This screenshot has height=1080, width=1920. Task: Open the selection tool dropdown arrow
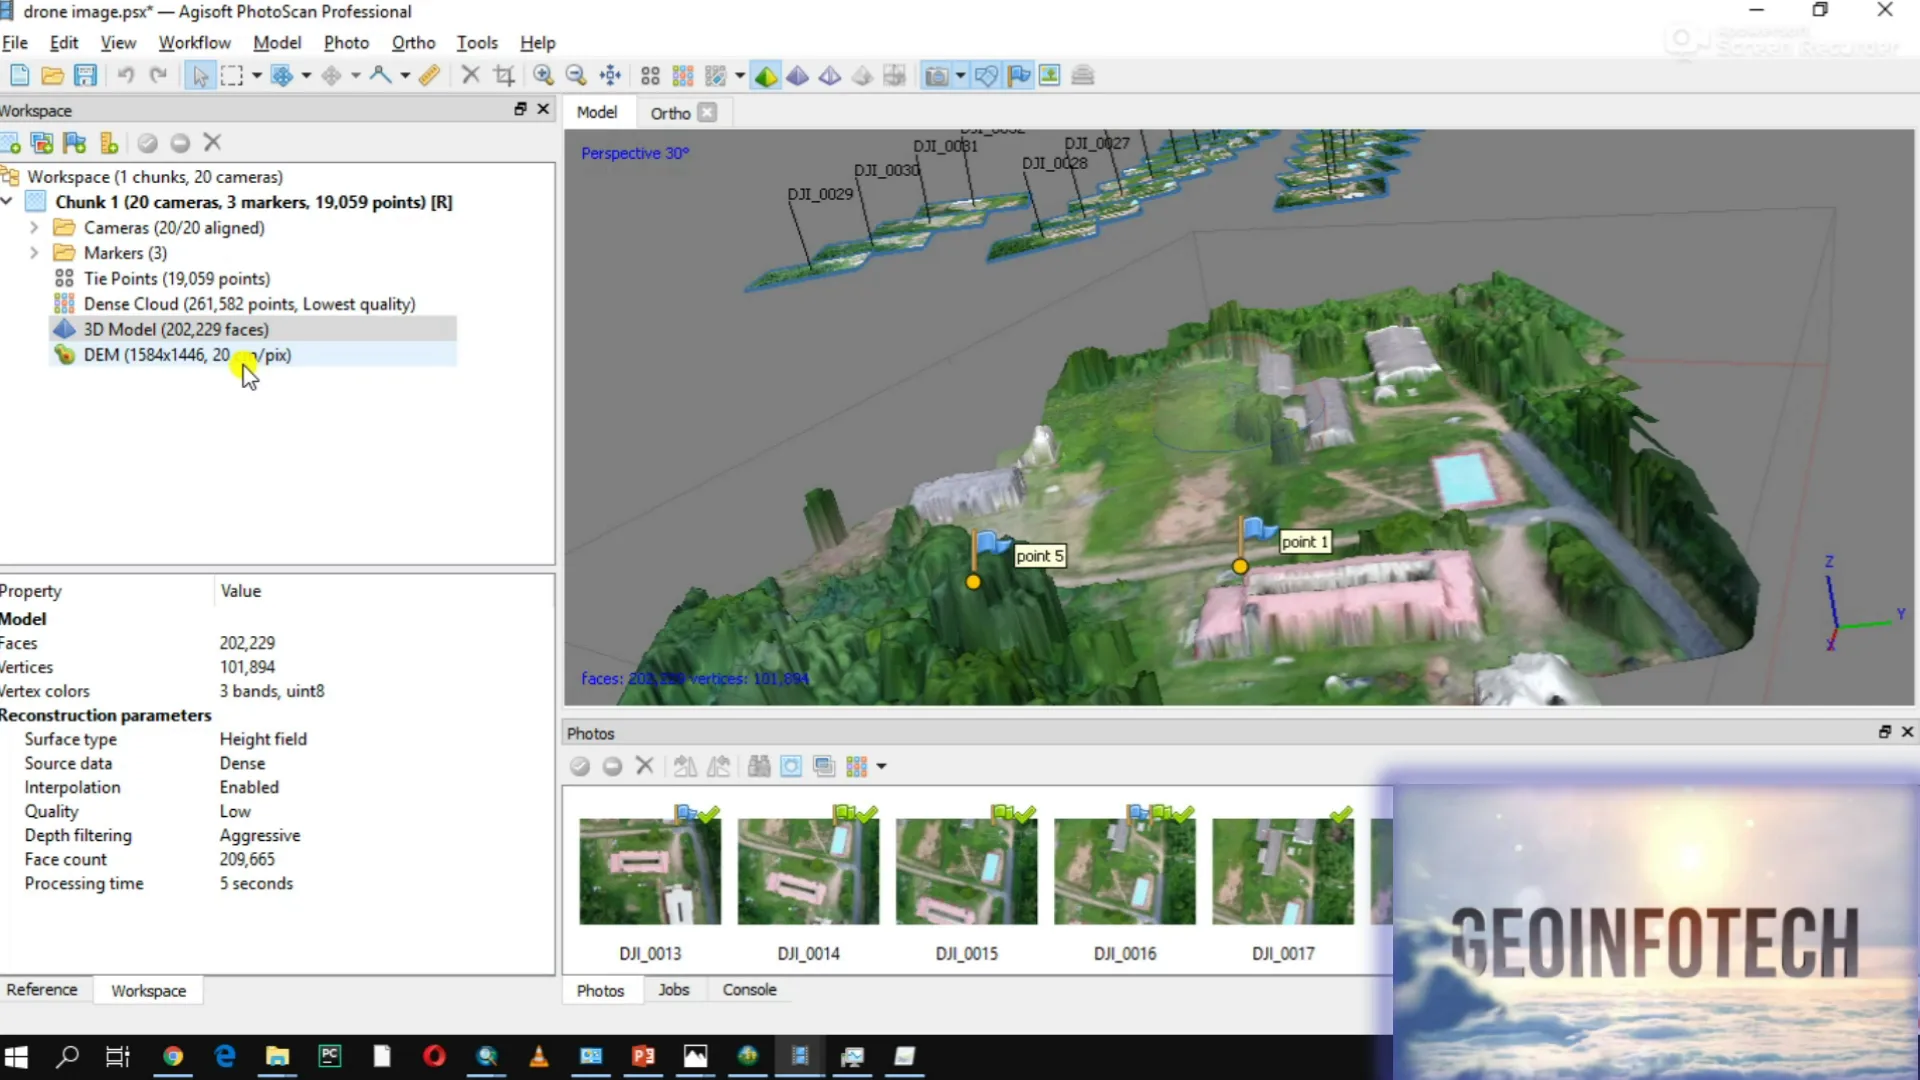coord(257,75)
